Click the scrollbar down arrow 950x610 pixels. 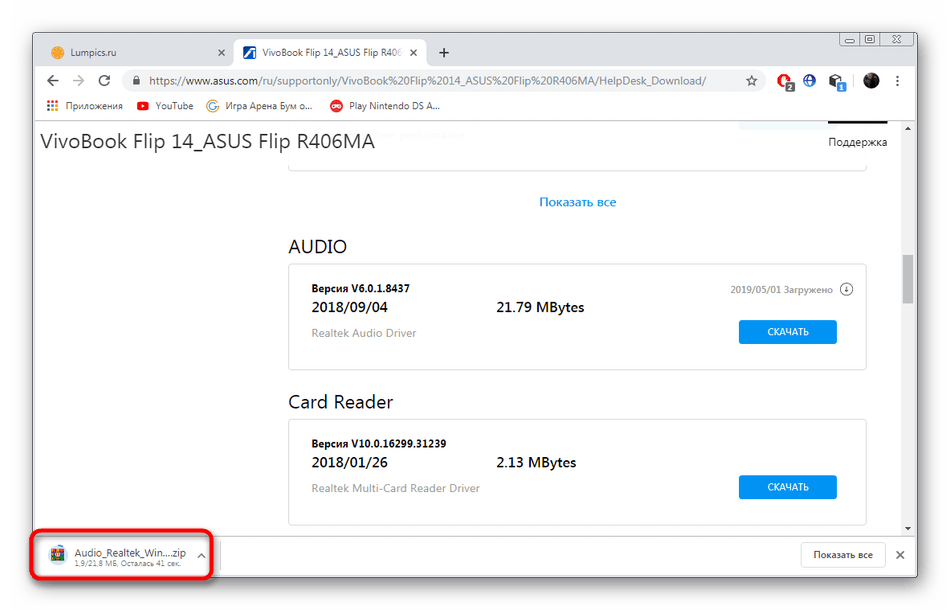coord(908,528)
